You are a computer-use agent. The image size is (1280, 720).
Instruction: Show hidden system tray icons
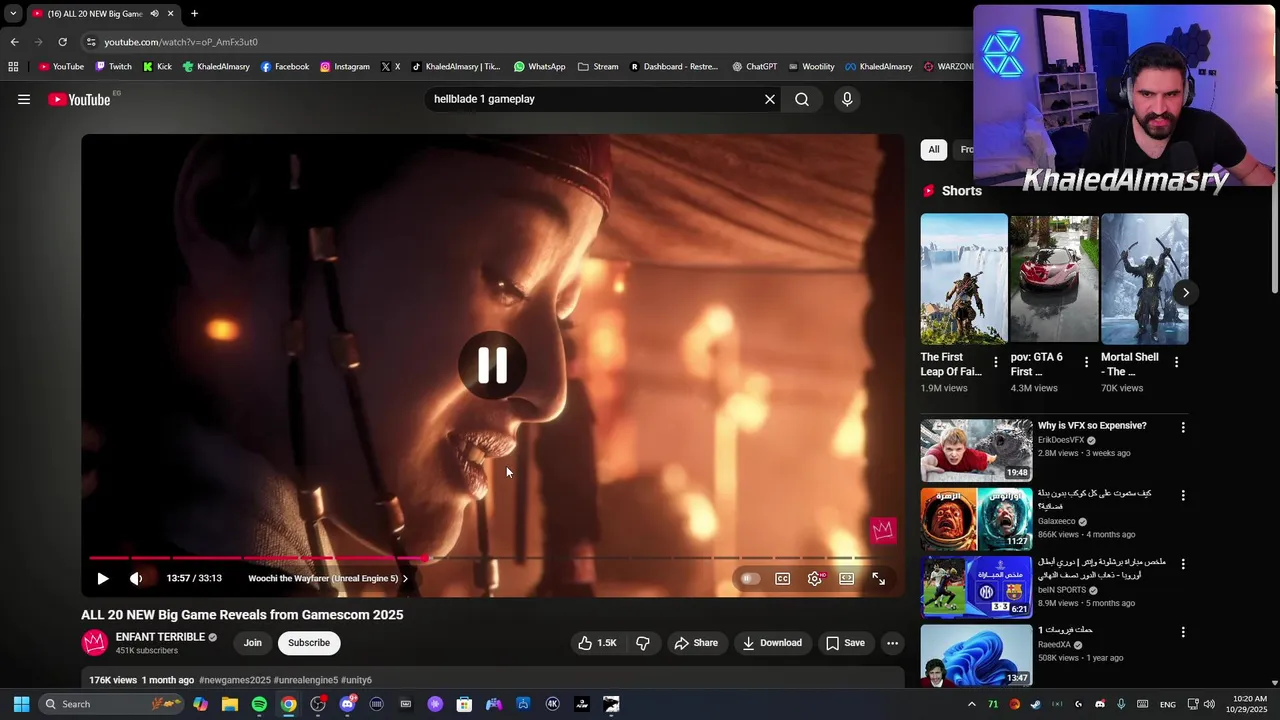click(x=971, y=704)
